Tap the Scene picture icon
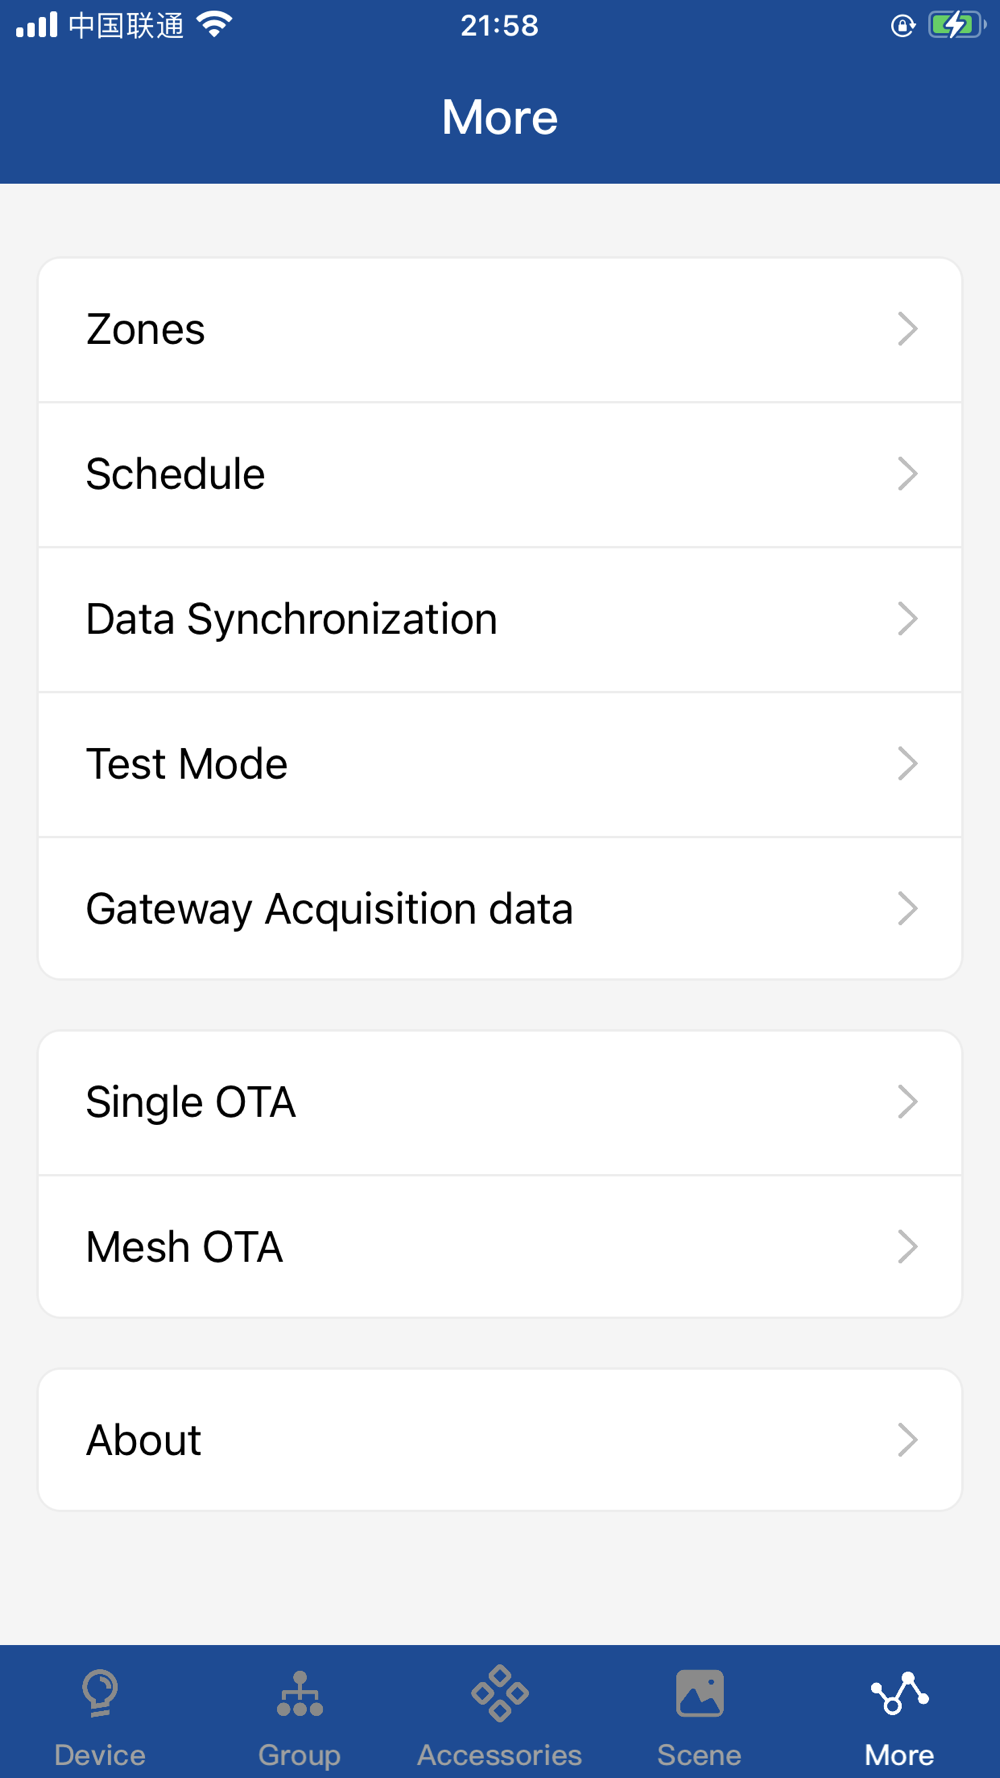This screenshot has width=1000, height=1778. click(699, 1693)
